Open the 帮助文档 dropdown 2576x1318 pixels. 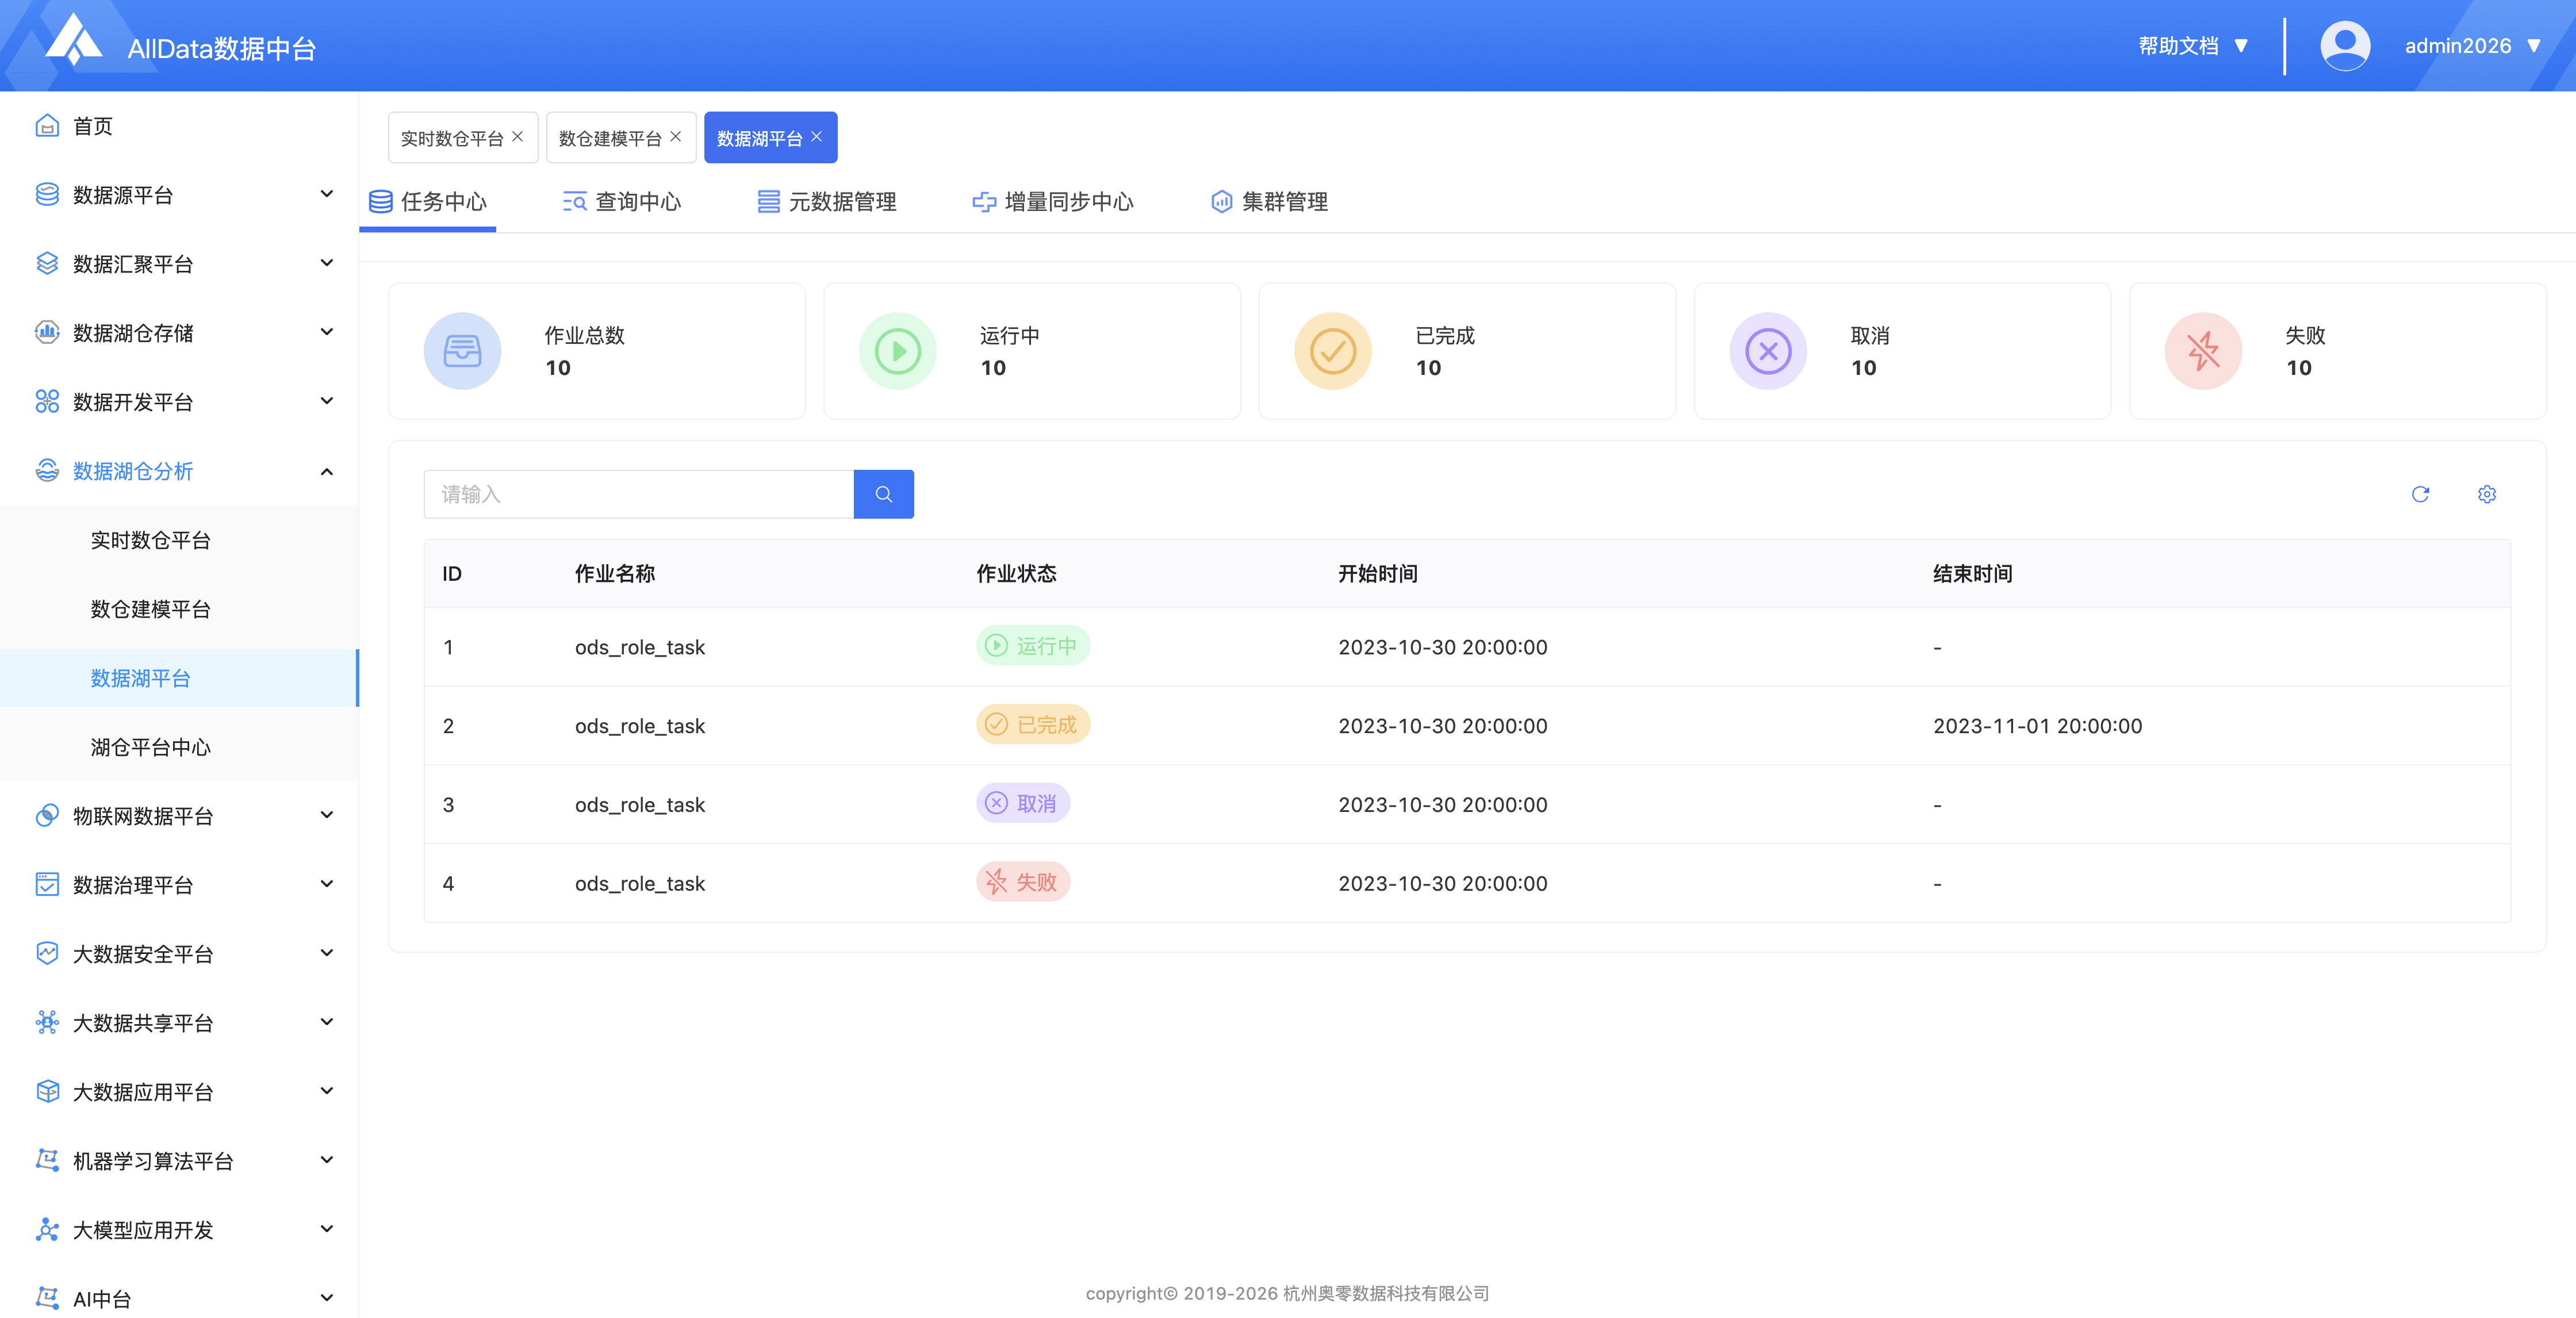2193,46
